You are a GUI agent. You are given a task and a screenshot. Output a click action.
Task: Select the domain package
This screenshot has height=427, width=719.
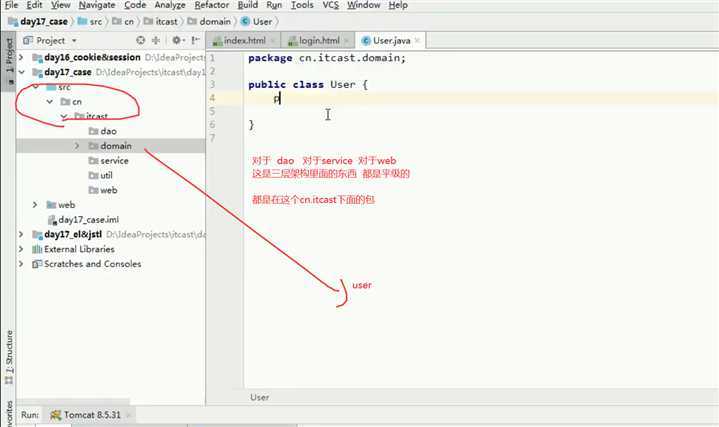point(116,146)
